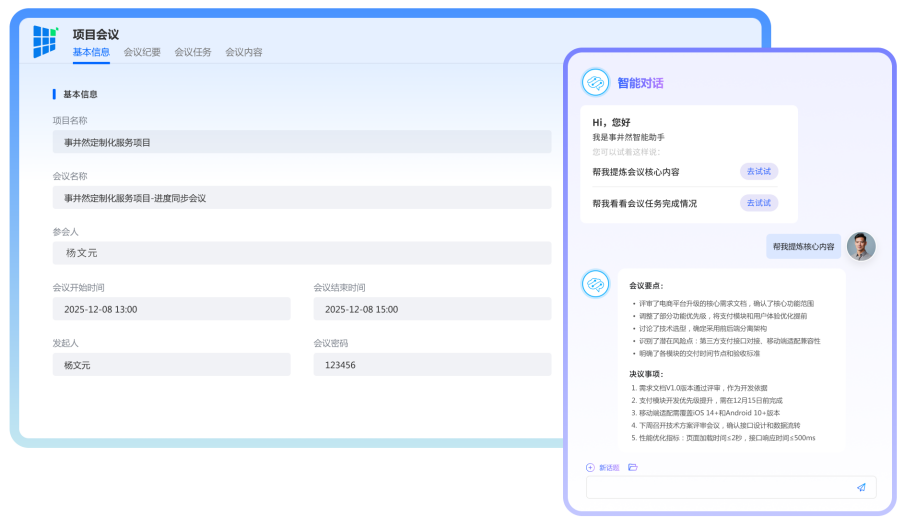Click the 决议事项 heading in reply
This screenshot has height=523, width=904.
click(x=646, y=374)
